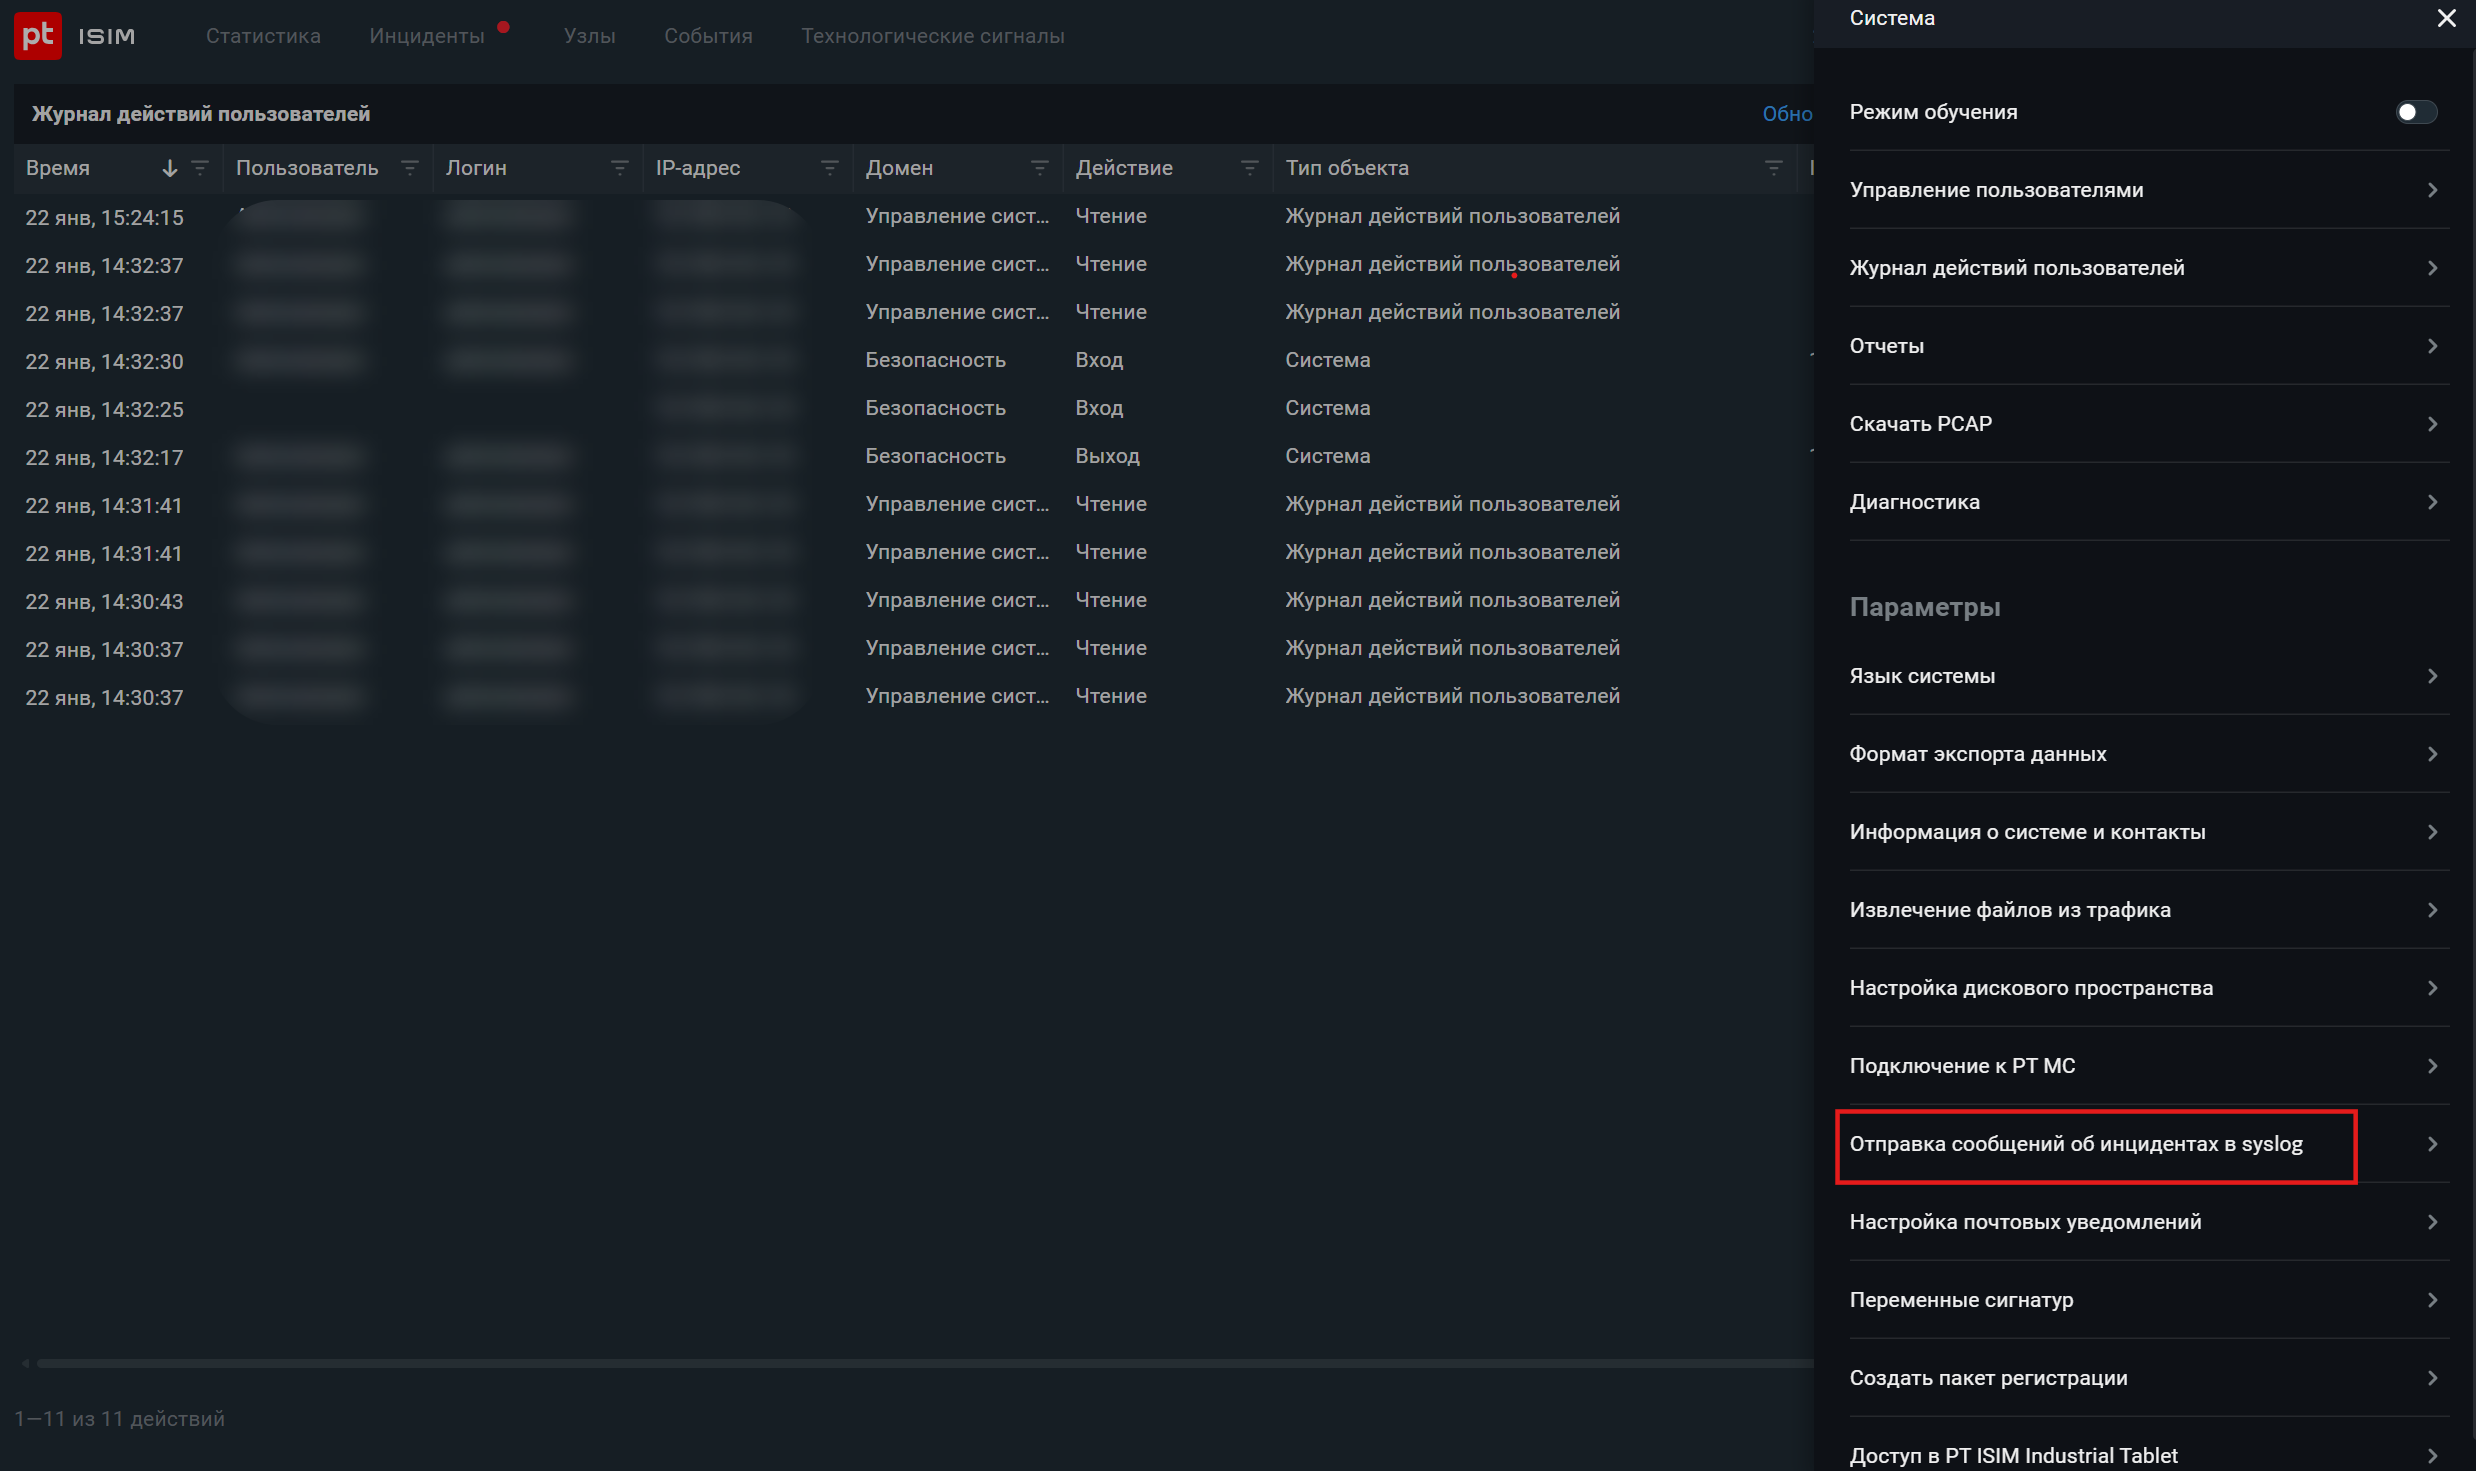Open the filter on the Логин column

click(620, 167)
